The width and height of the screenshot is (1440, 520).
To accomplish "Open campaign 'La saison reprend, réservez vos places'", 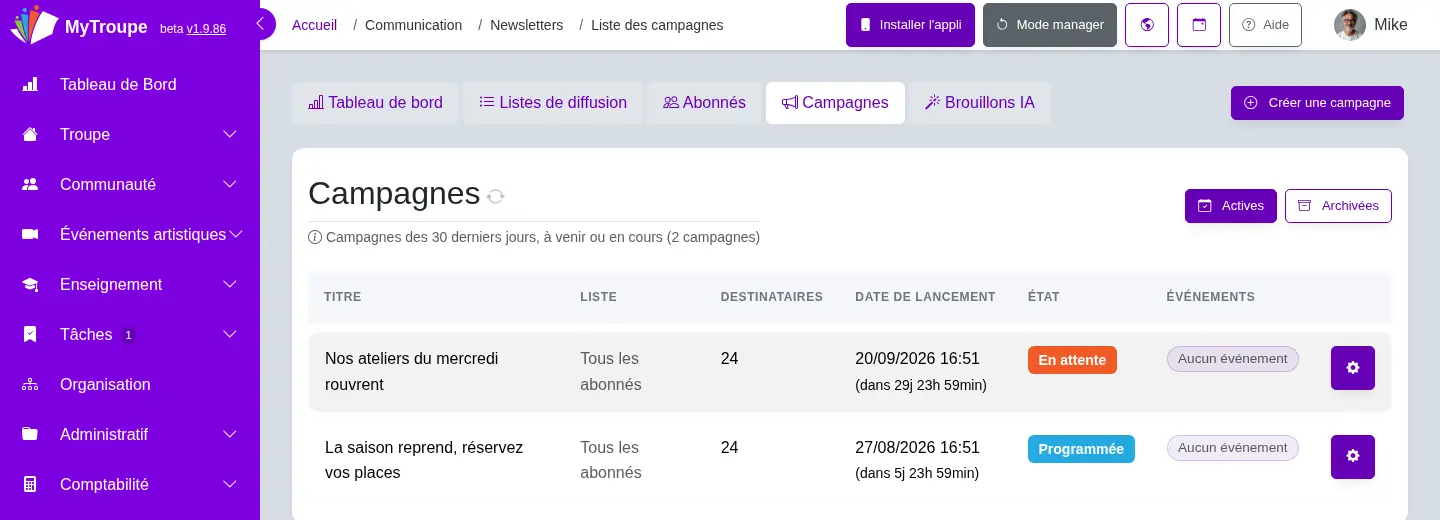I will tap(424, 460).
